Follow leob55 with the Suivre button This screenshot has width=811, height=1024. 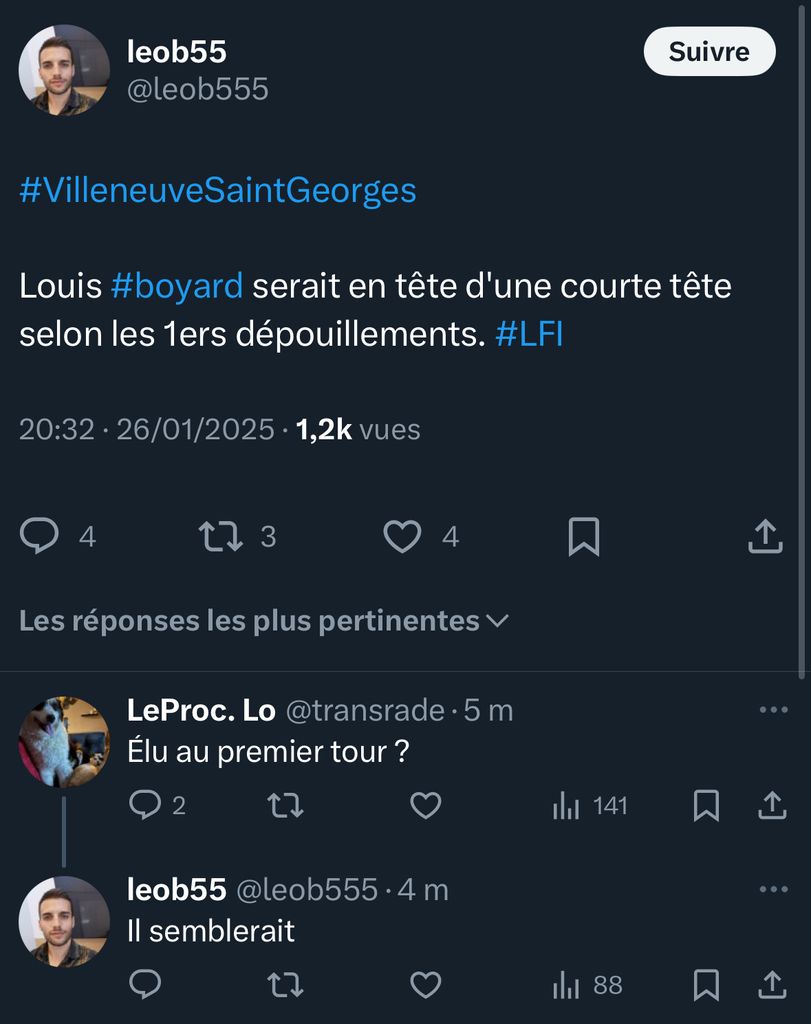click(x=709, y=52)
